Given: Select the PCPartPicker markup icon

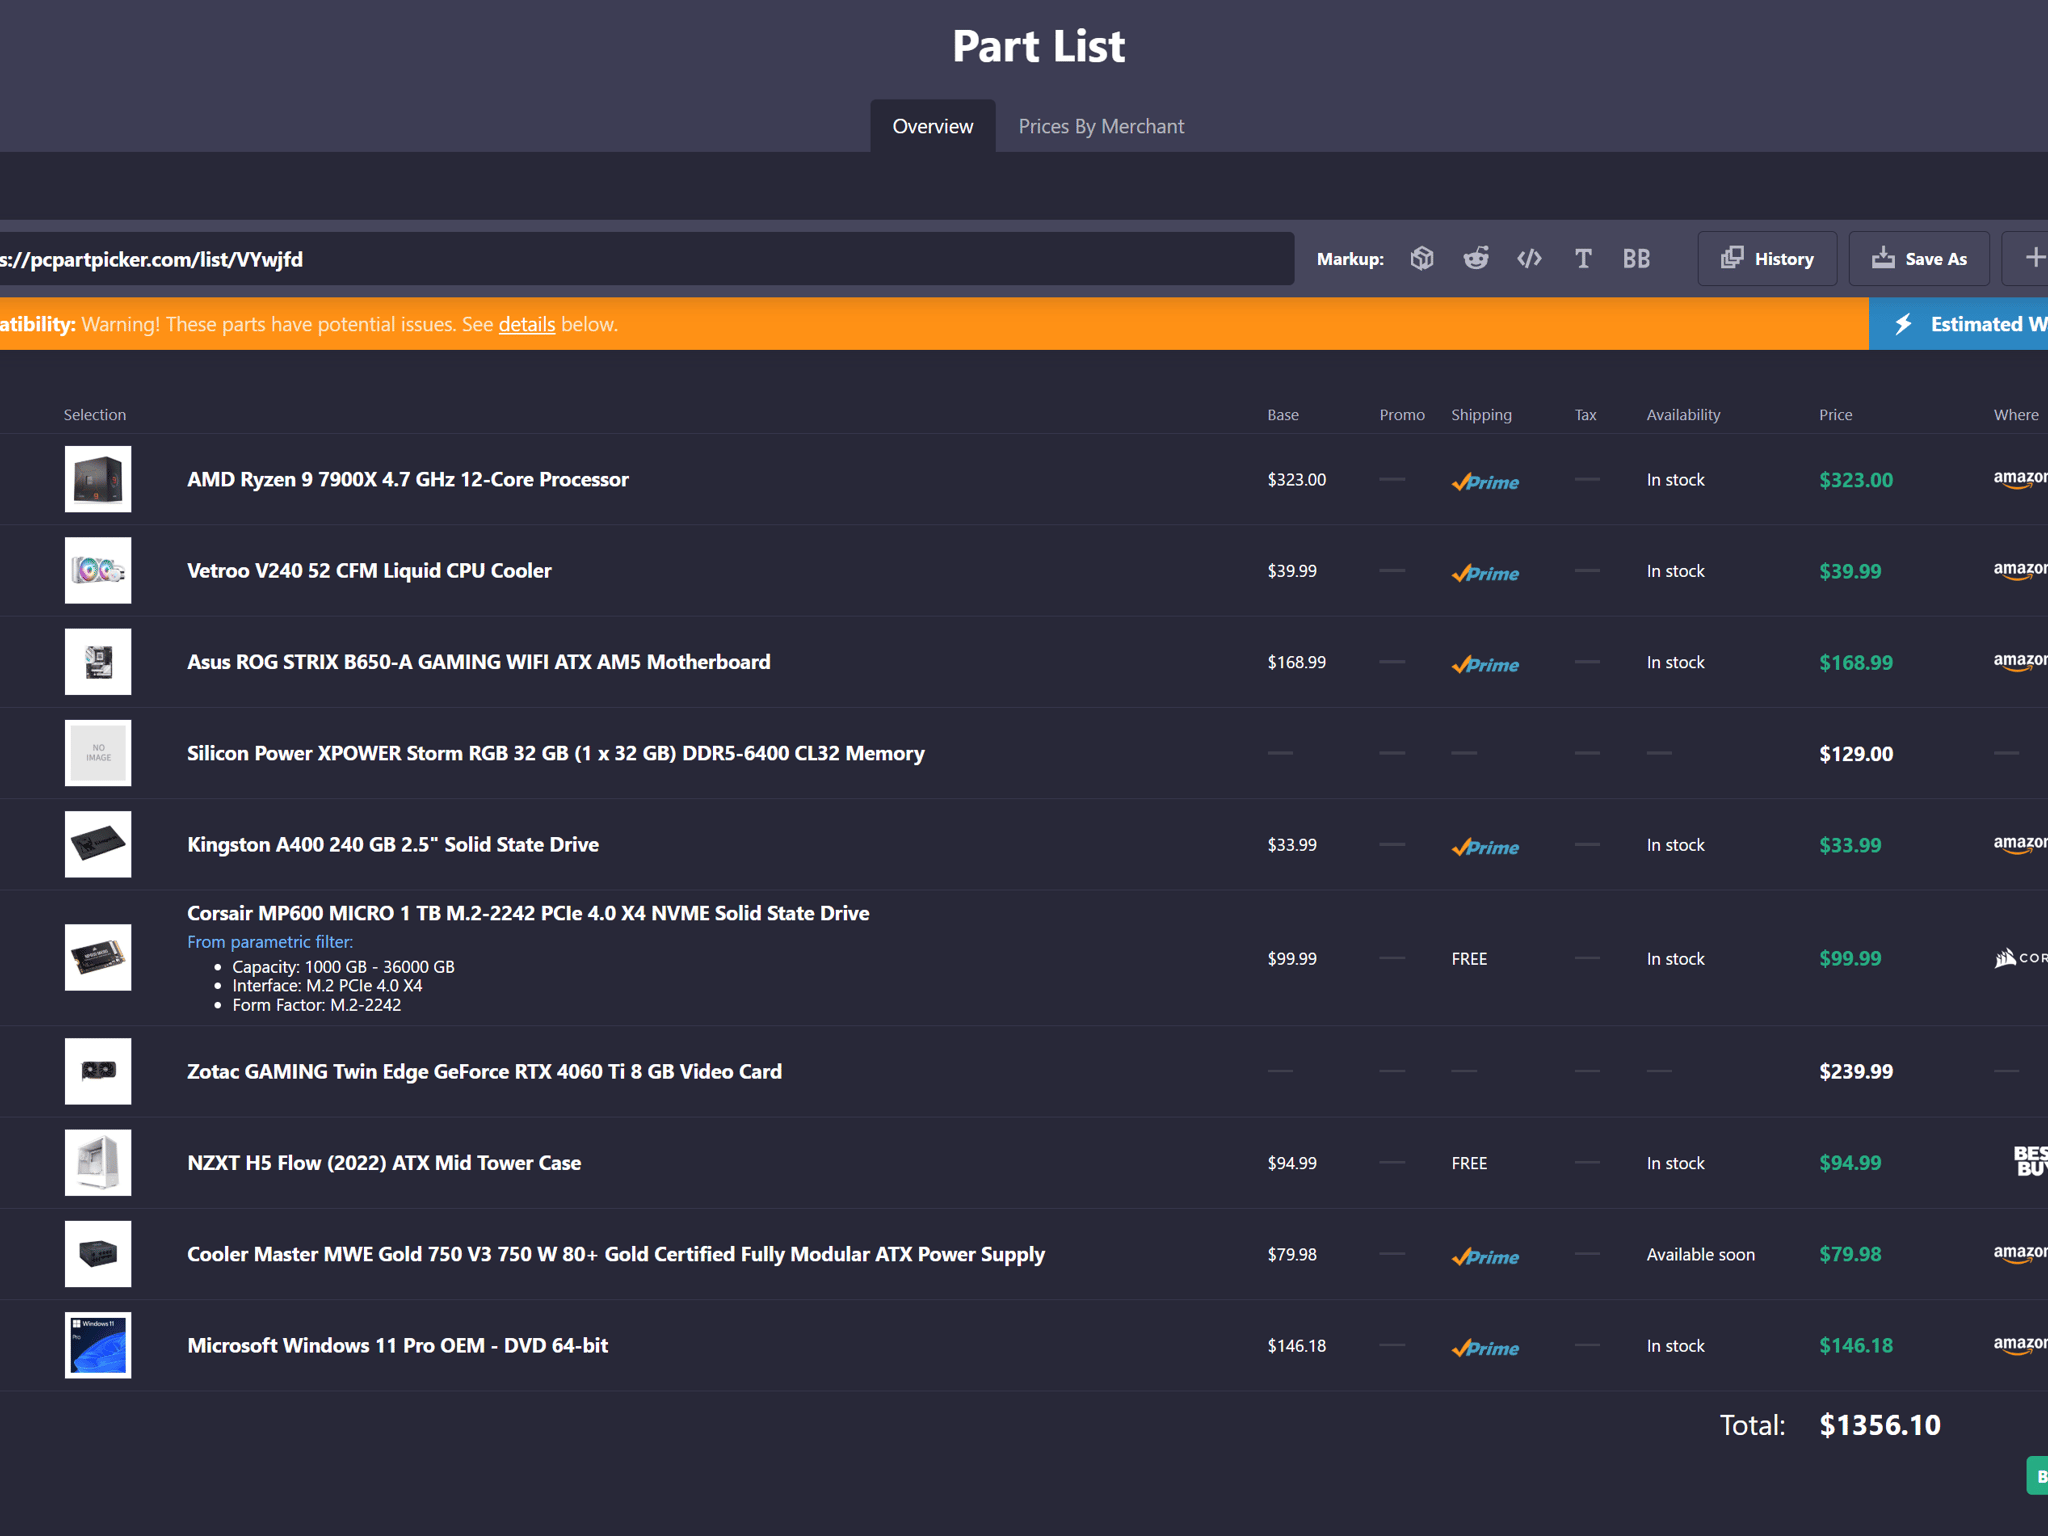Looking at the screenshot, I should (1422, 259).
